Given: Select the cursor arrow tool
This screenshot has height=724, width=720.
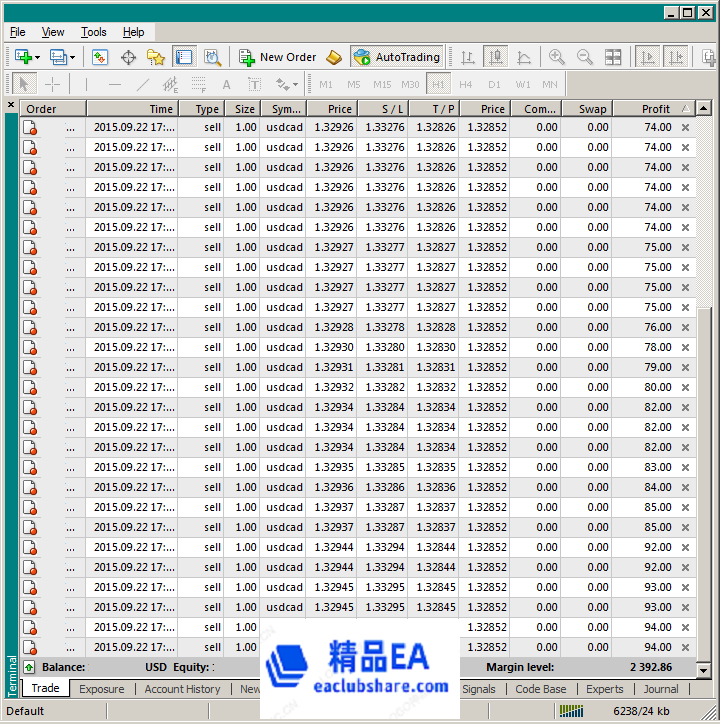Looking at the screenshot, I should coord(24,84).
